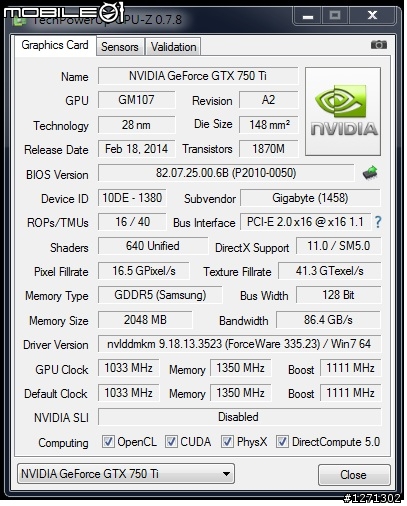Select the Graphics Card tab
The height and width of the screenshot is (506, 407).
[x=55, y=45]
